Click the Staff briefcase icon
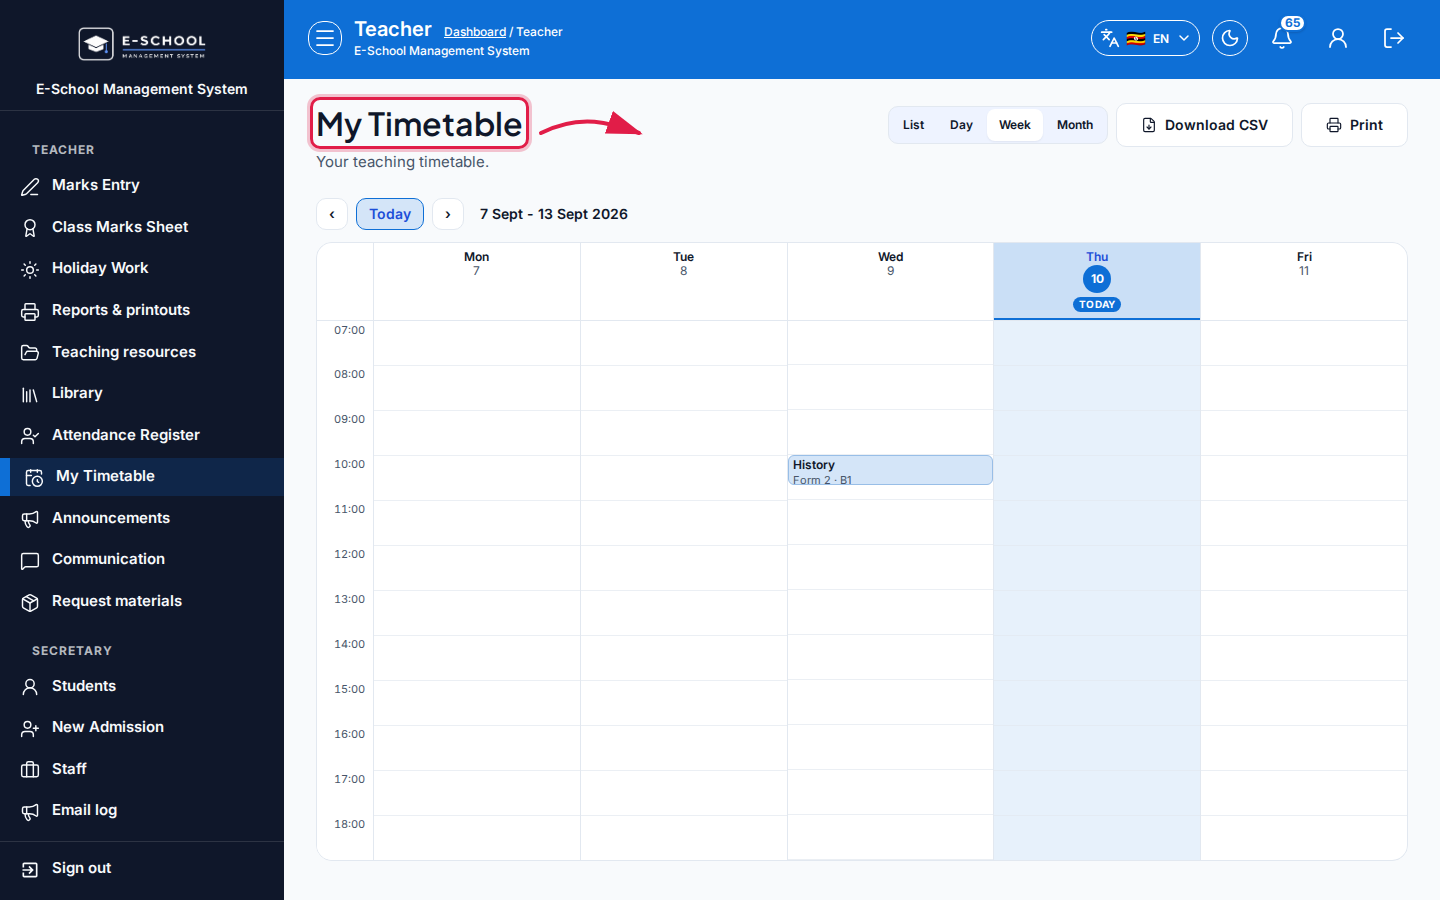 point(30,770)
